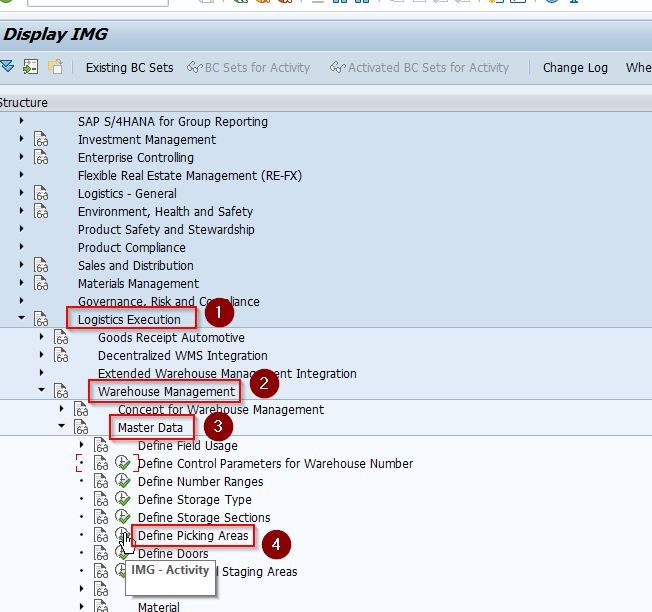
Task: Expand the Enterprise Controlling node
Action: click(x=22, y=157)
